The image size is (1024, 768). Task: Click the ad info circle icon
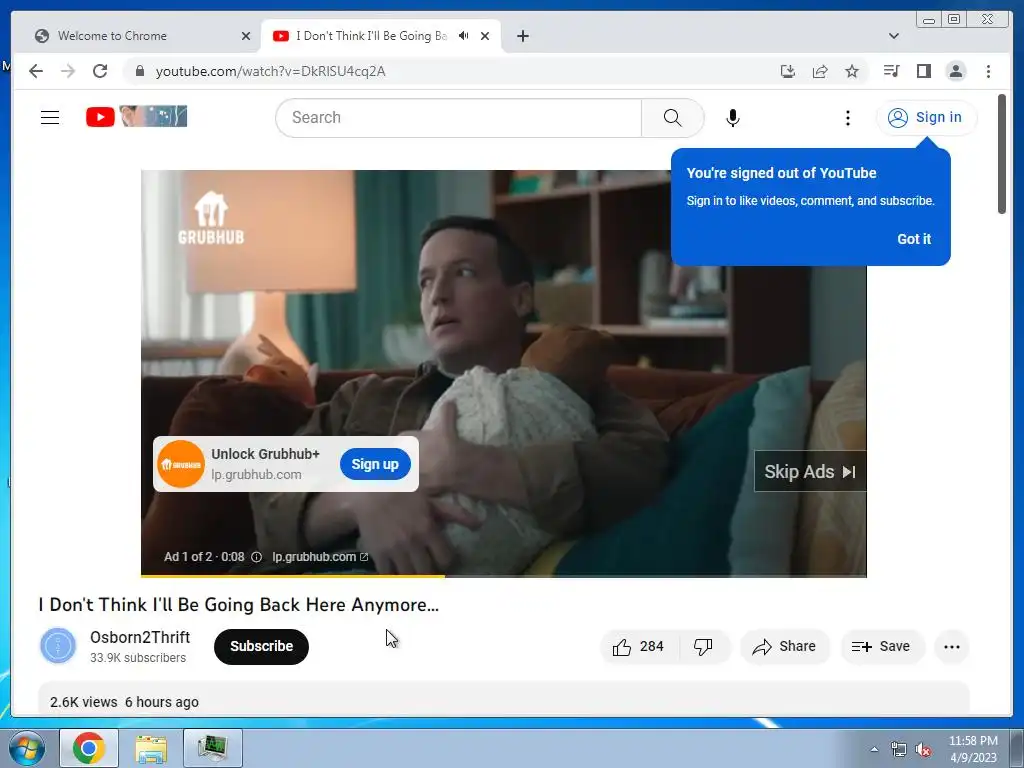pos(257,557)
